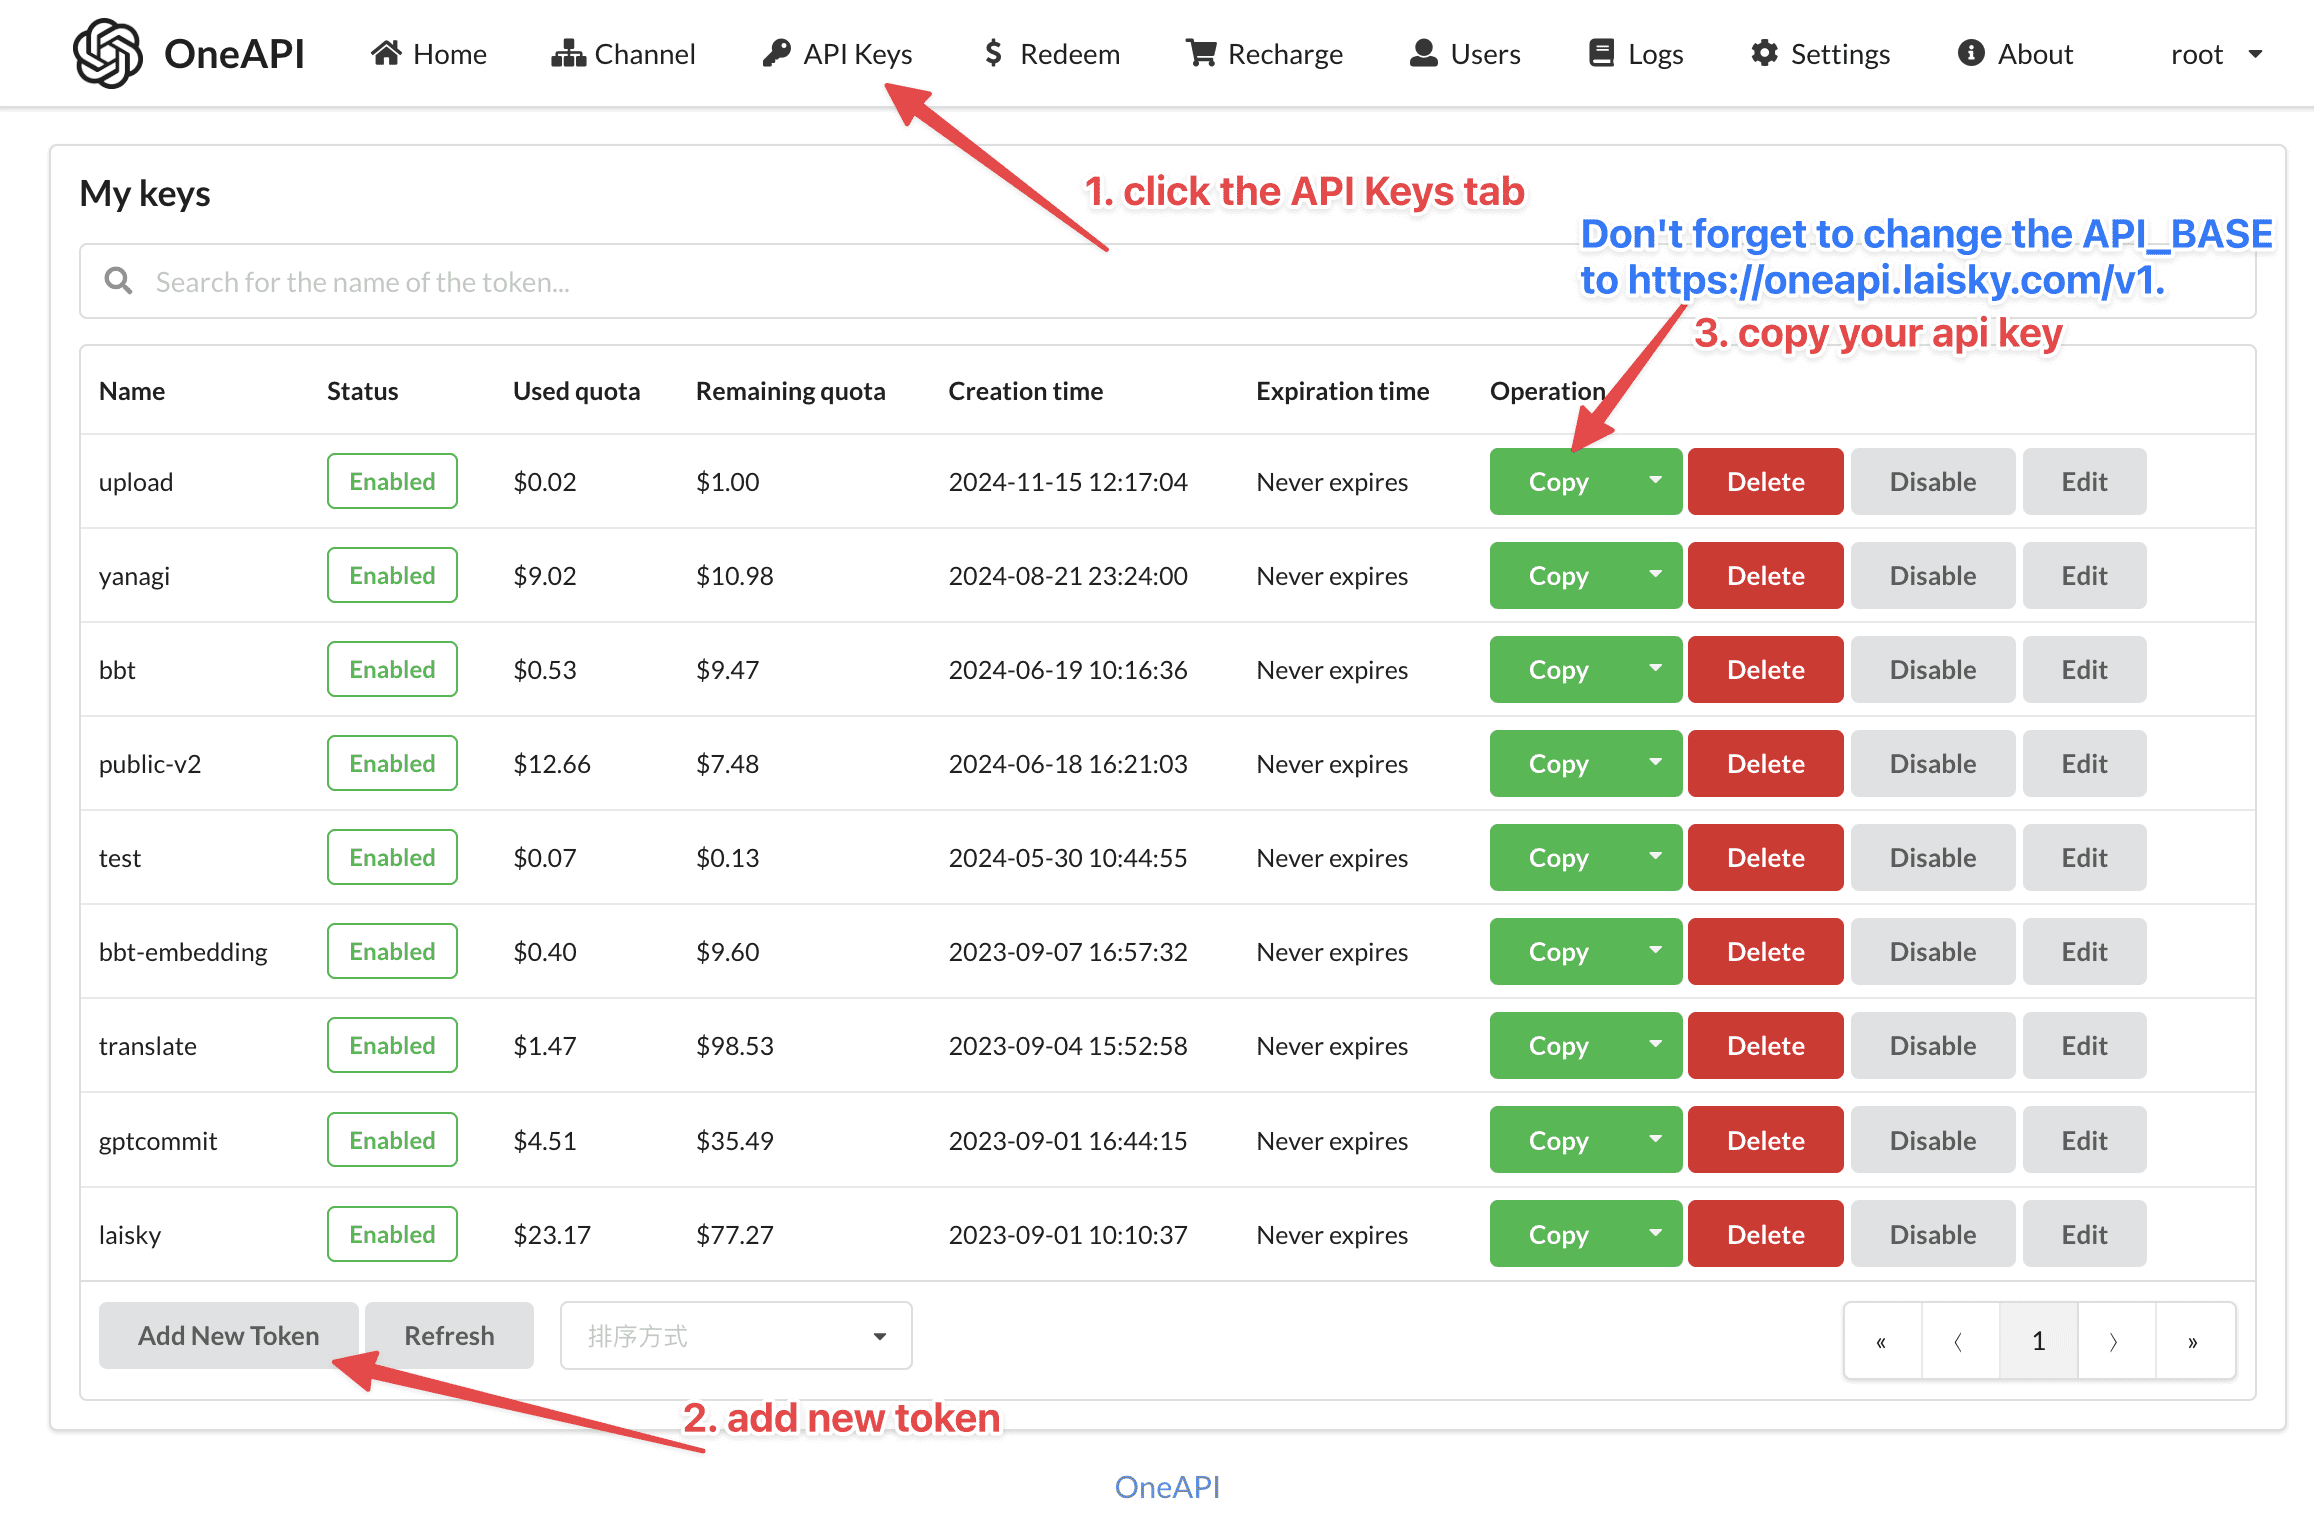The image size is (2314, 1526).
Task: Click the search magnifier icon
Action: (119, 281)
